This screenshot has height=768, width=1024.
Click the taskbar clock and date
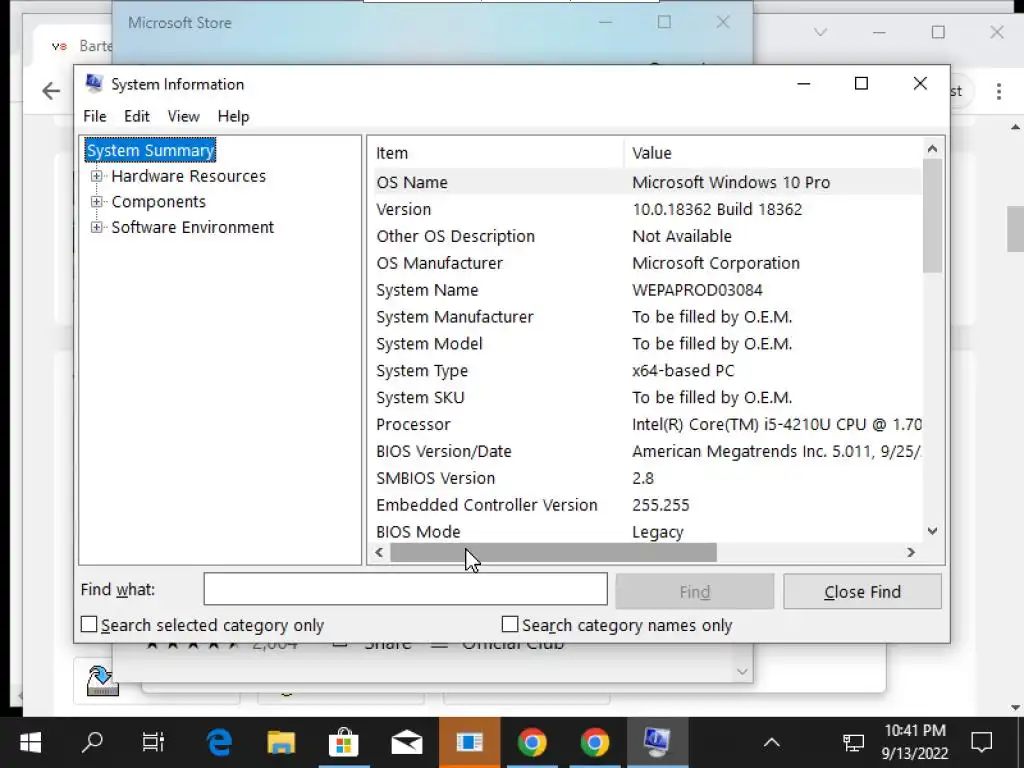(915, 742)
